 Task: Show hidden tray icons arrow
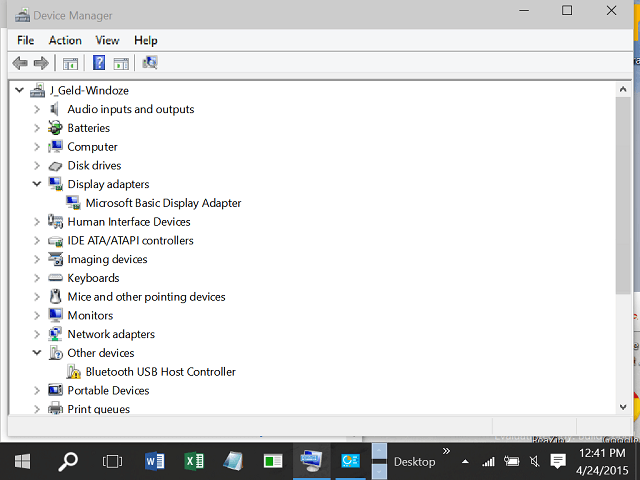tap(465, 462)
